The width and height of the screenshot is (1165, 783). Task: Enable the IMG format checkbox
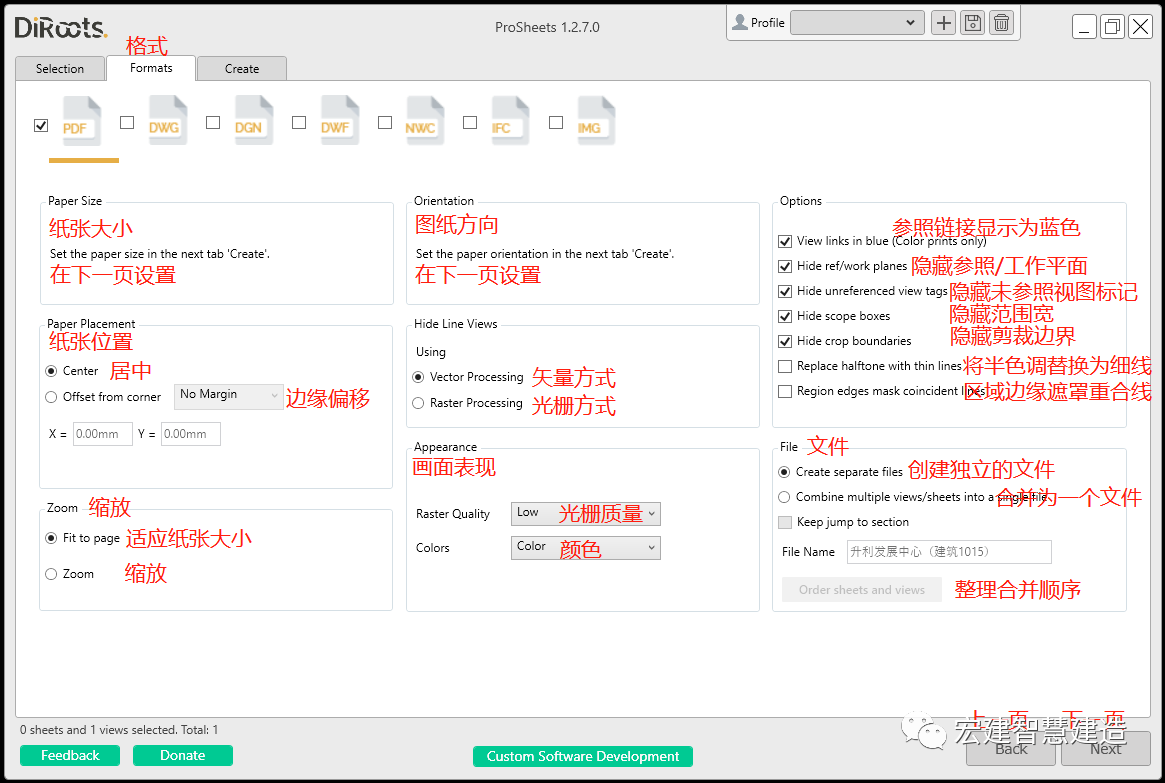pyautogui.click(x=556, y=122)
